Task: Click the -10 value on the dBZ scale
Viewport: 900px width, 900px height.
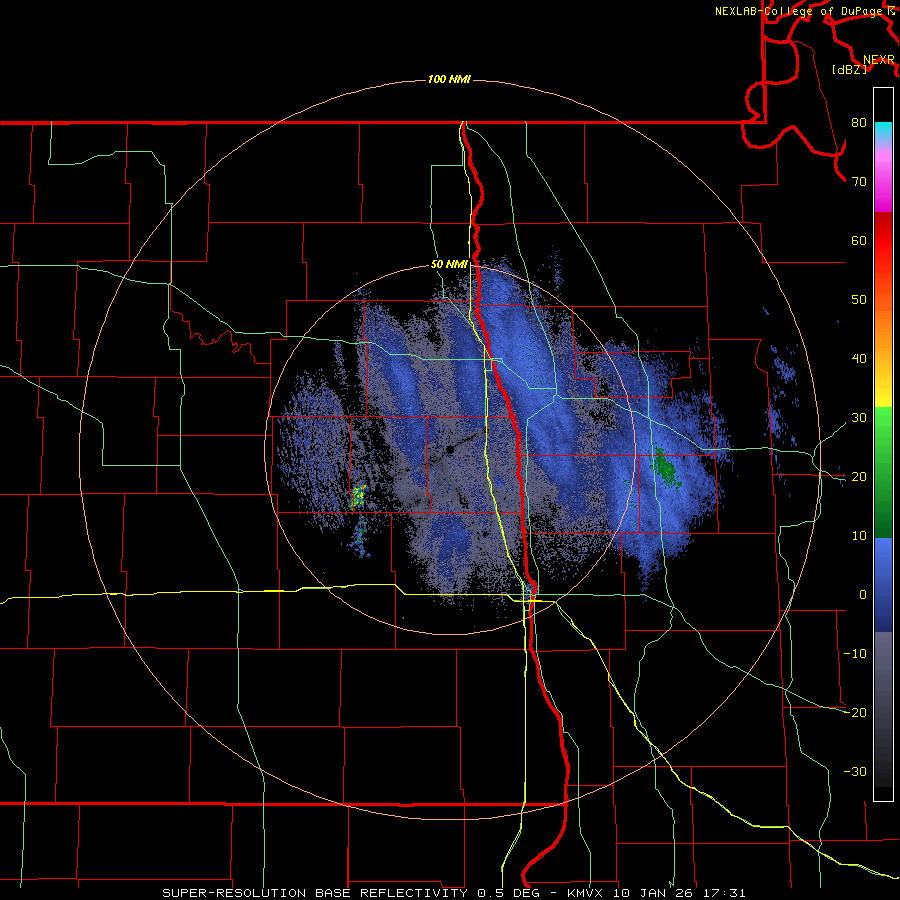Action: tap(855, 654)
